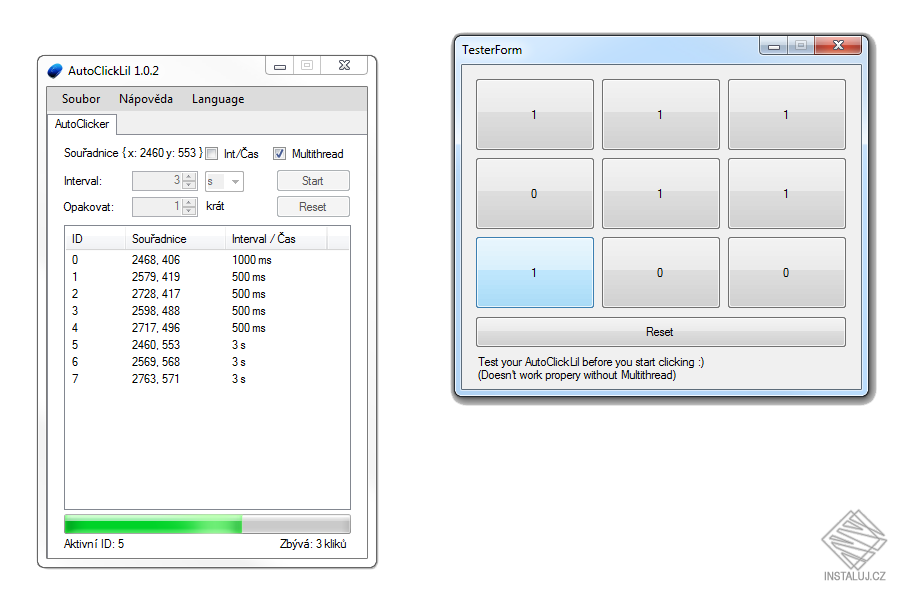Enable the Int/Čas checkbox
Image resolution: width=905 pixels, height=603 pixels.
[212, 153]
